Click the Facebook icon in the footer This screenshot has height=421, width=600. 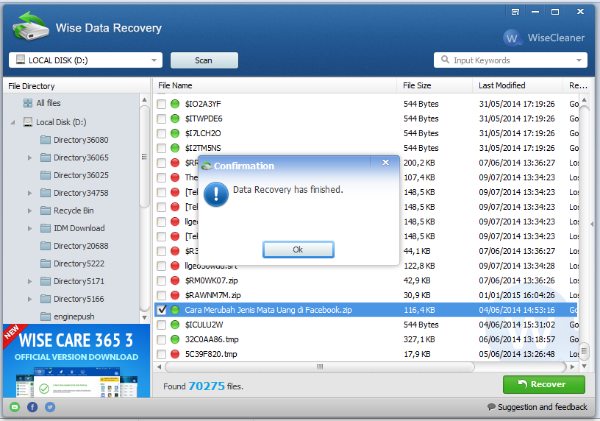[x=32, y=407]
